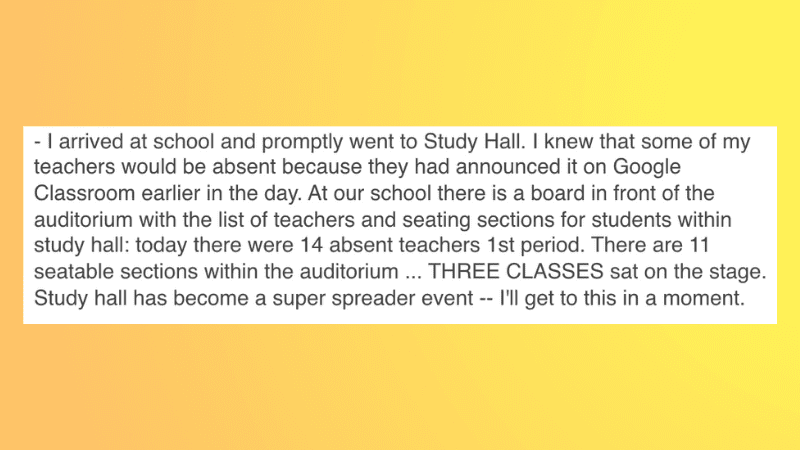Click the number 11 after "There are"

pos(700,245)
